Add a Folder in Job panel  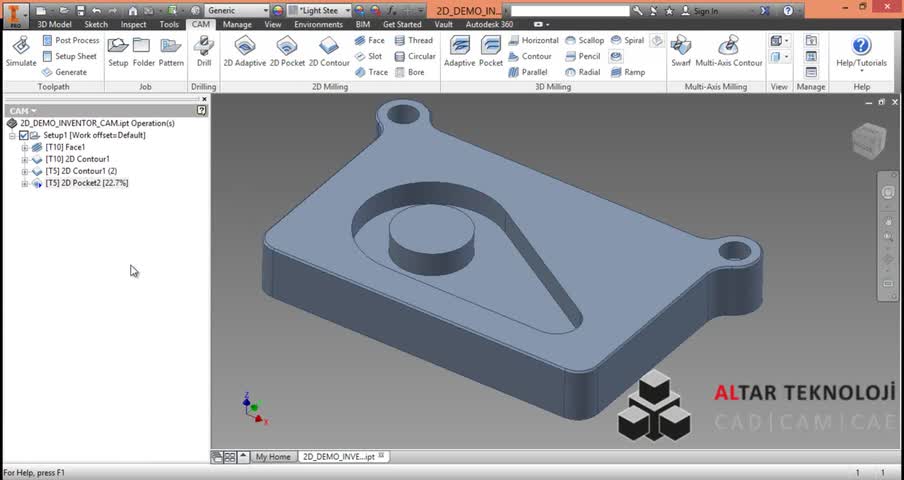click(144, 51)
